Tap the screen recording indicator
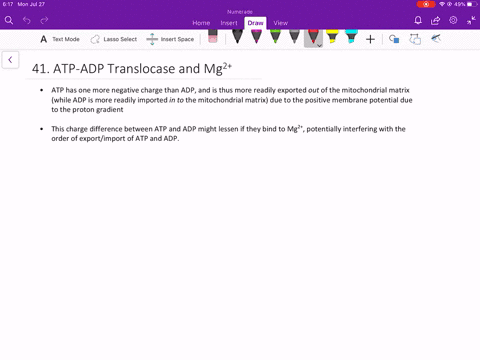The image size is (480, 360). [426, 4]
